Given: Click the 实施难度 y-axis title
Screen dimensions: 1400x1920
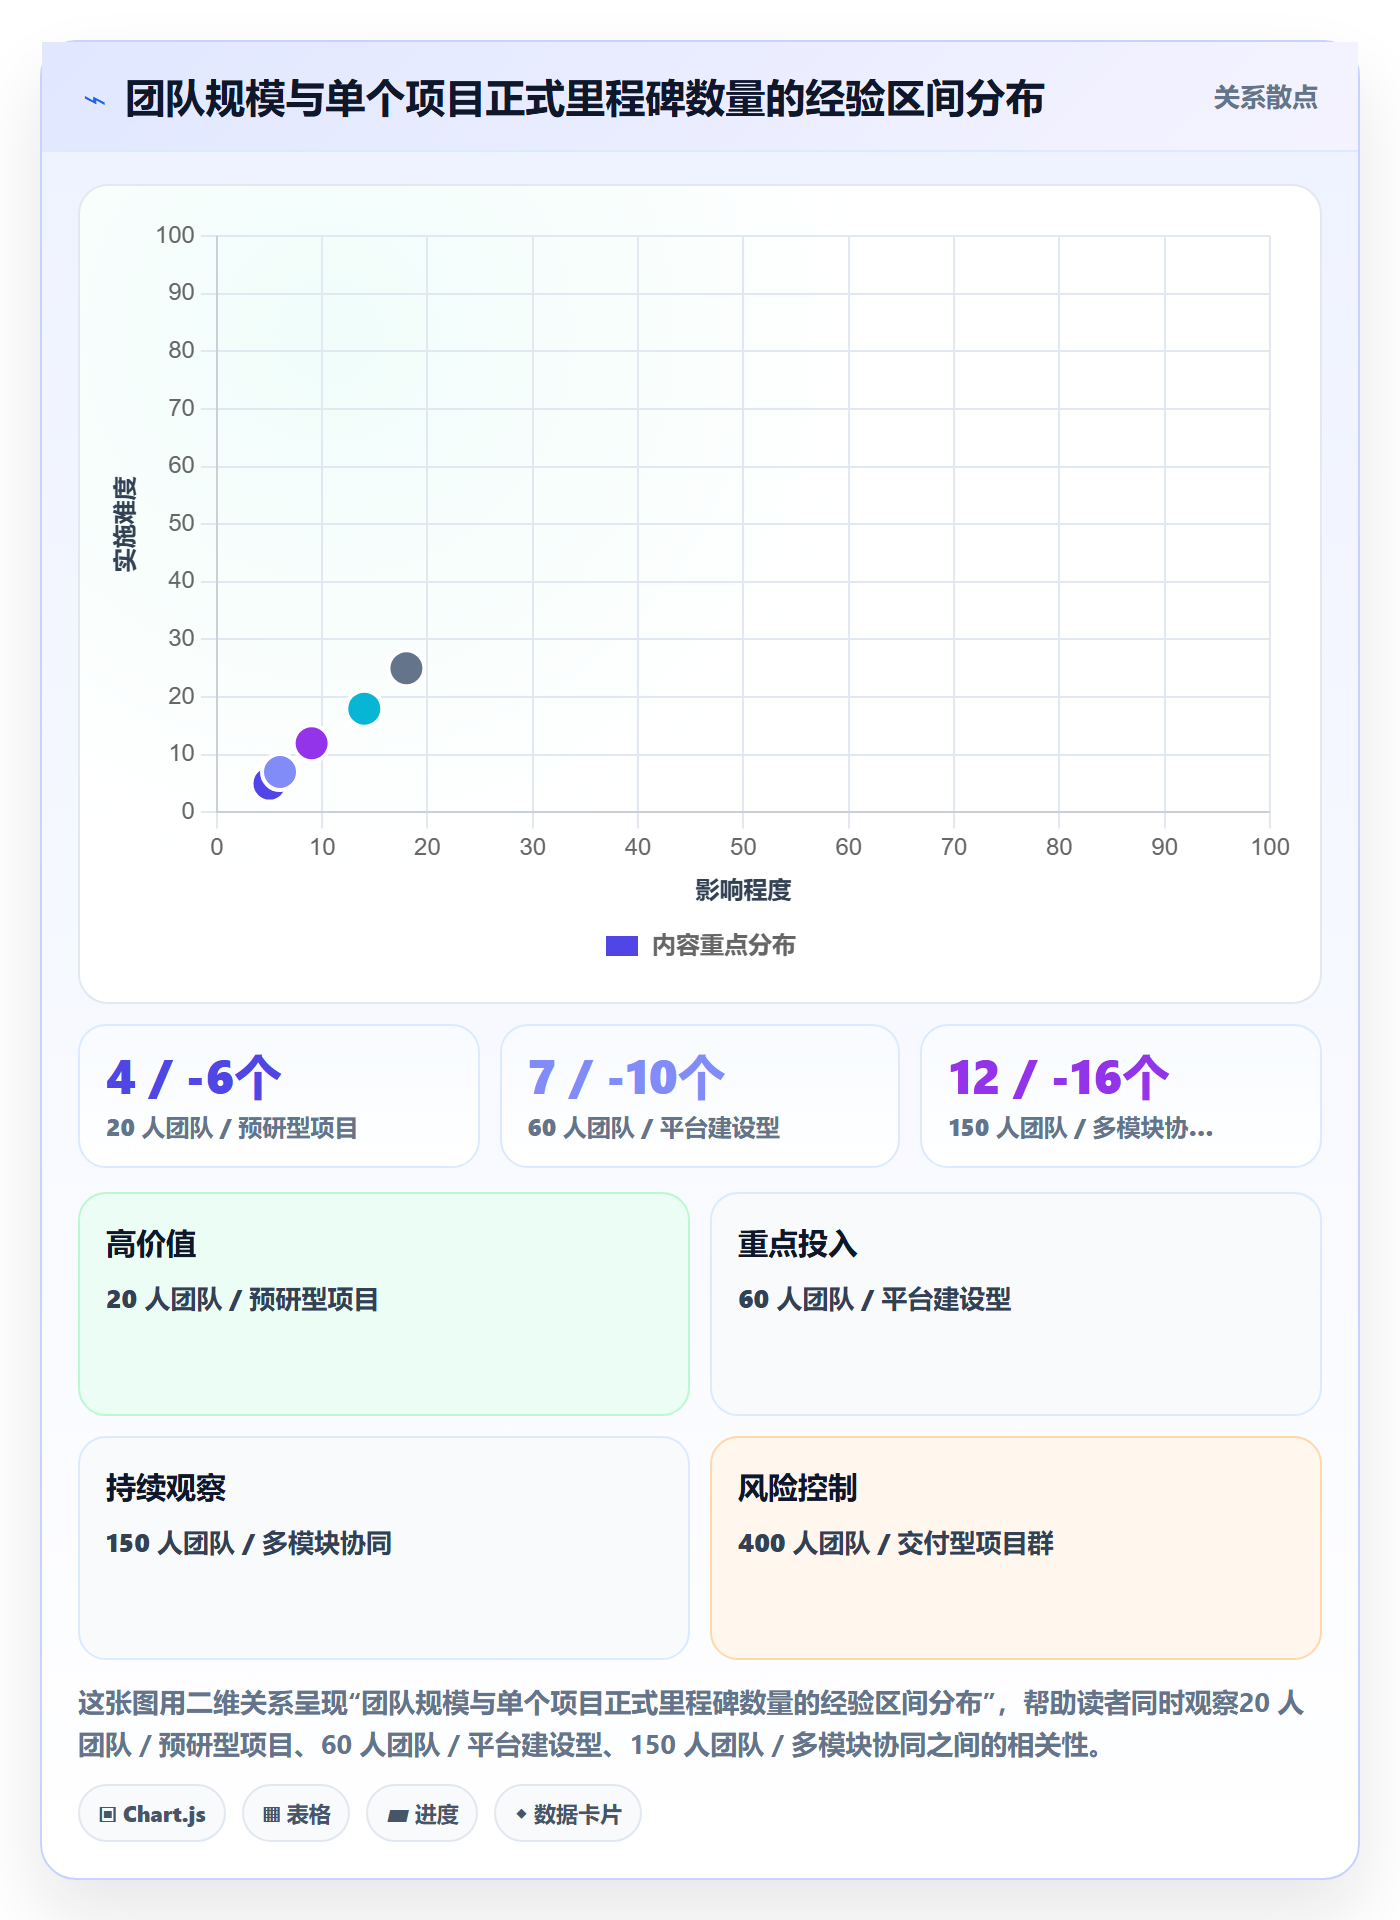Looking at the screenshot, I should (x=125, y=524).
